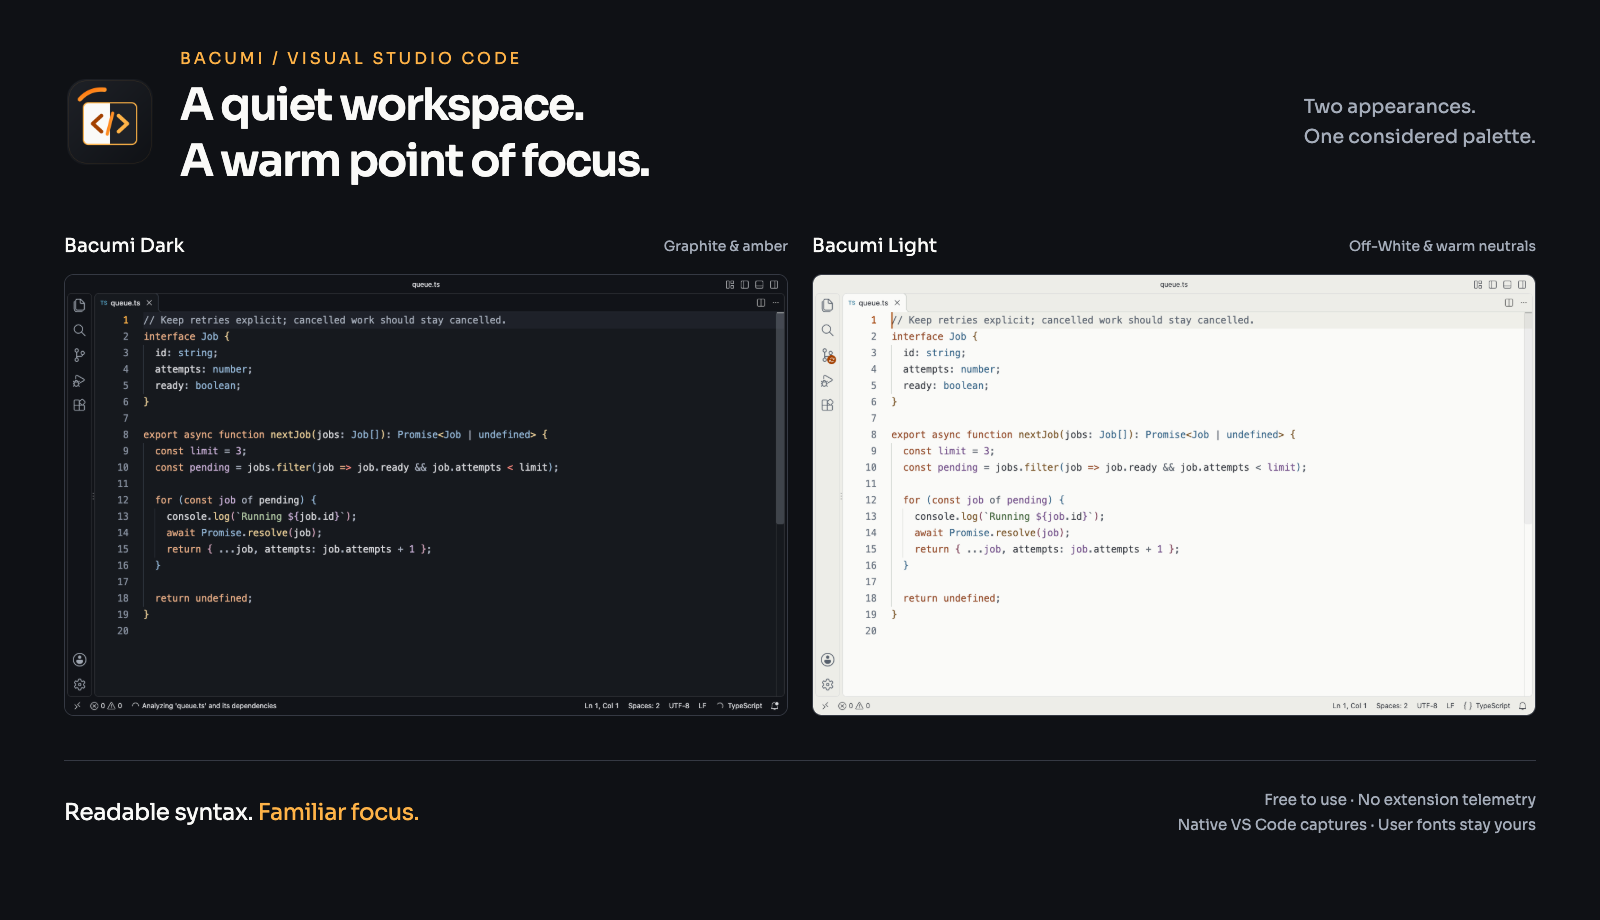
Task: Toggle primary sidebar in Bacumi Light title bar
Action: (1493, 285)
